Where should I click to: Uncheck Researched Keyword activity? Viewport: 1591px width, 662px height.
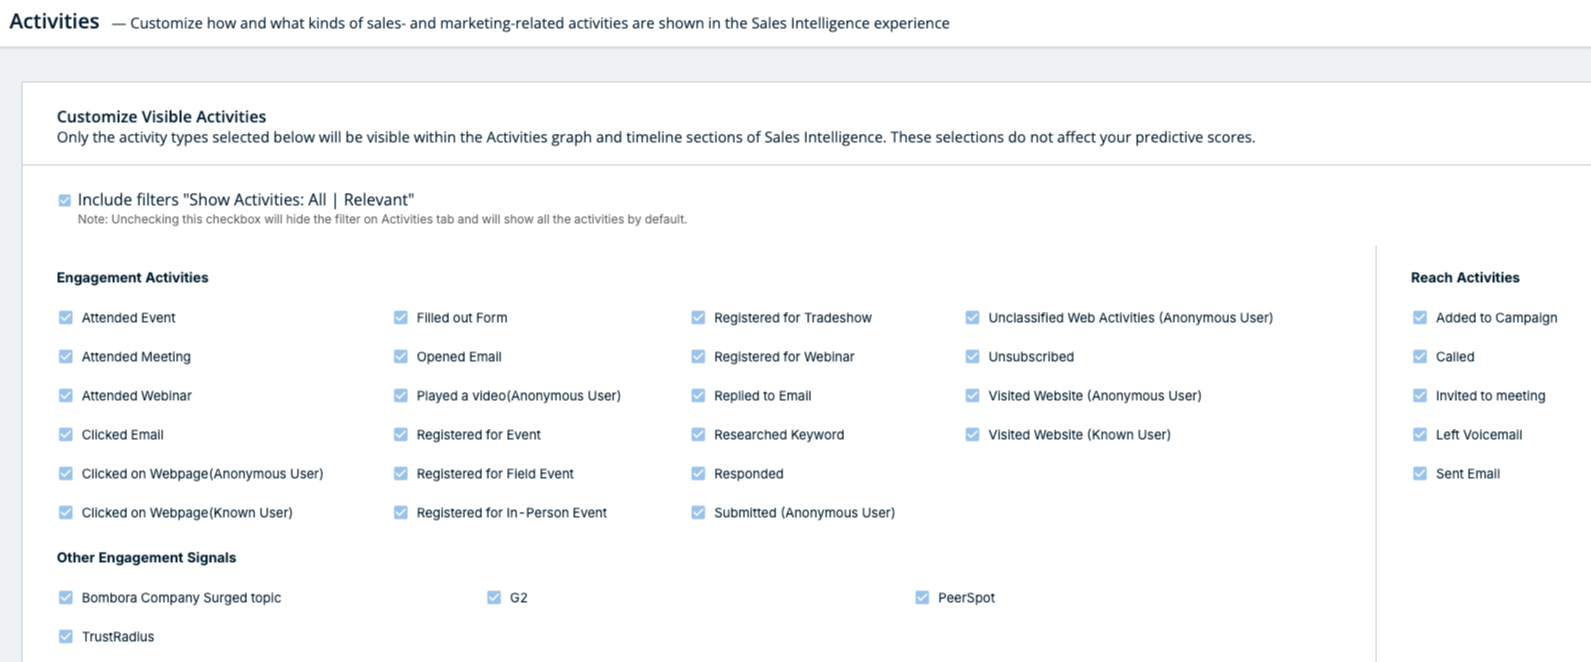pos(698,435)
